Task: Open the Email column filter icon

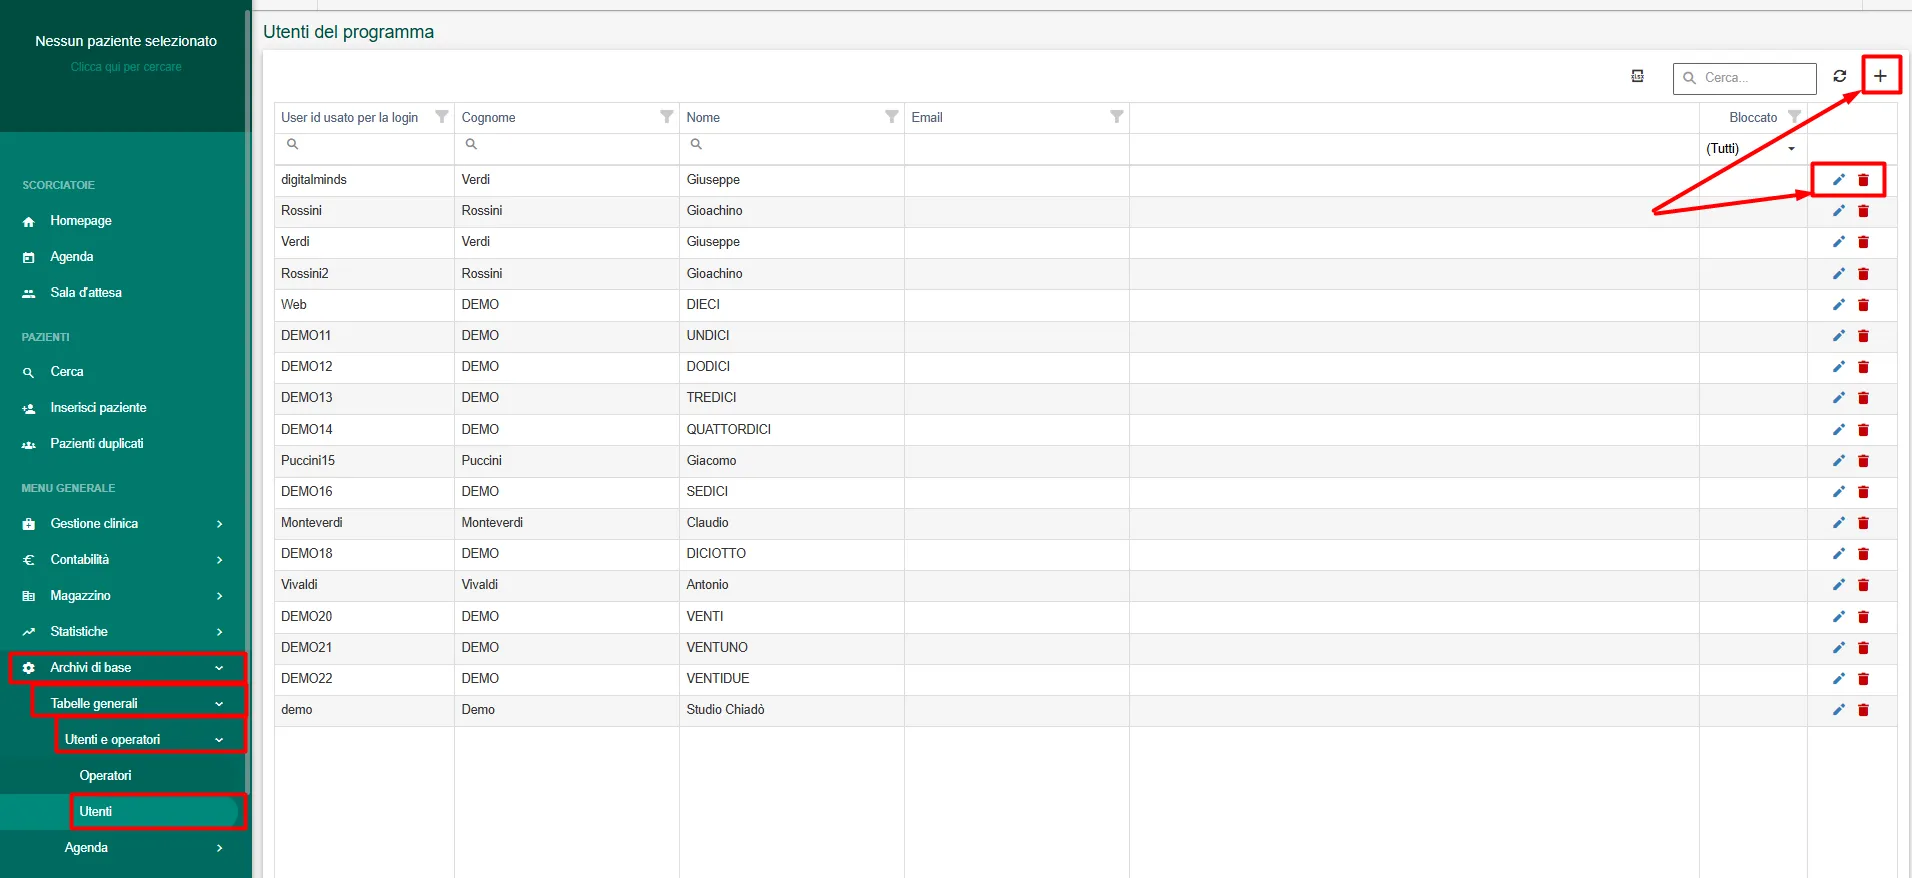Action: click(1116, 117)
